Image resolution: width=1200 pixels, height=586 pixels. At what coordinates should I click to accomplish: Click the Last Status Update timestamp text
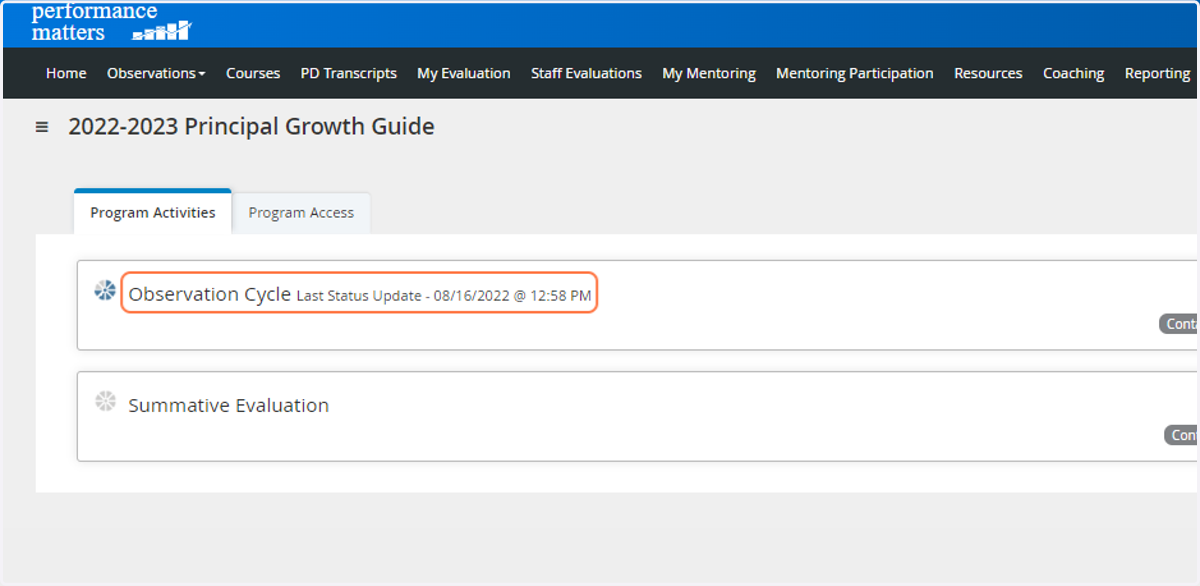pos(444,296)
